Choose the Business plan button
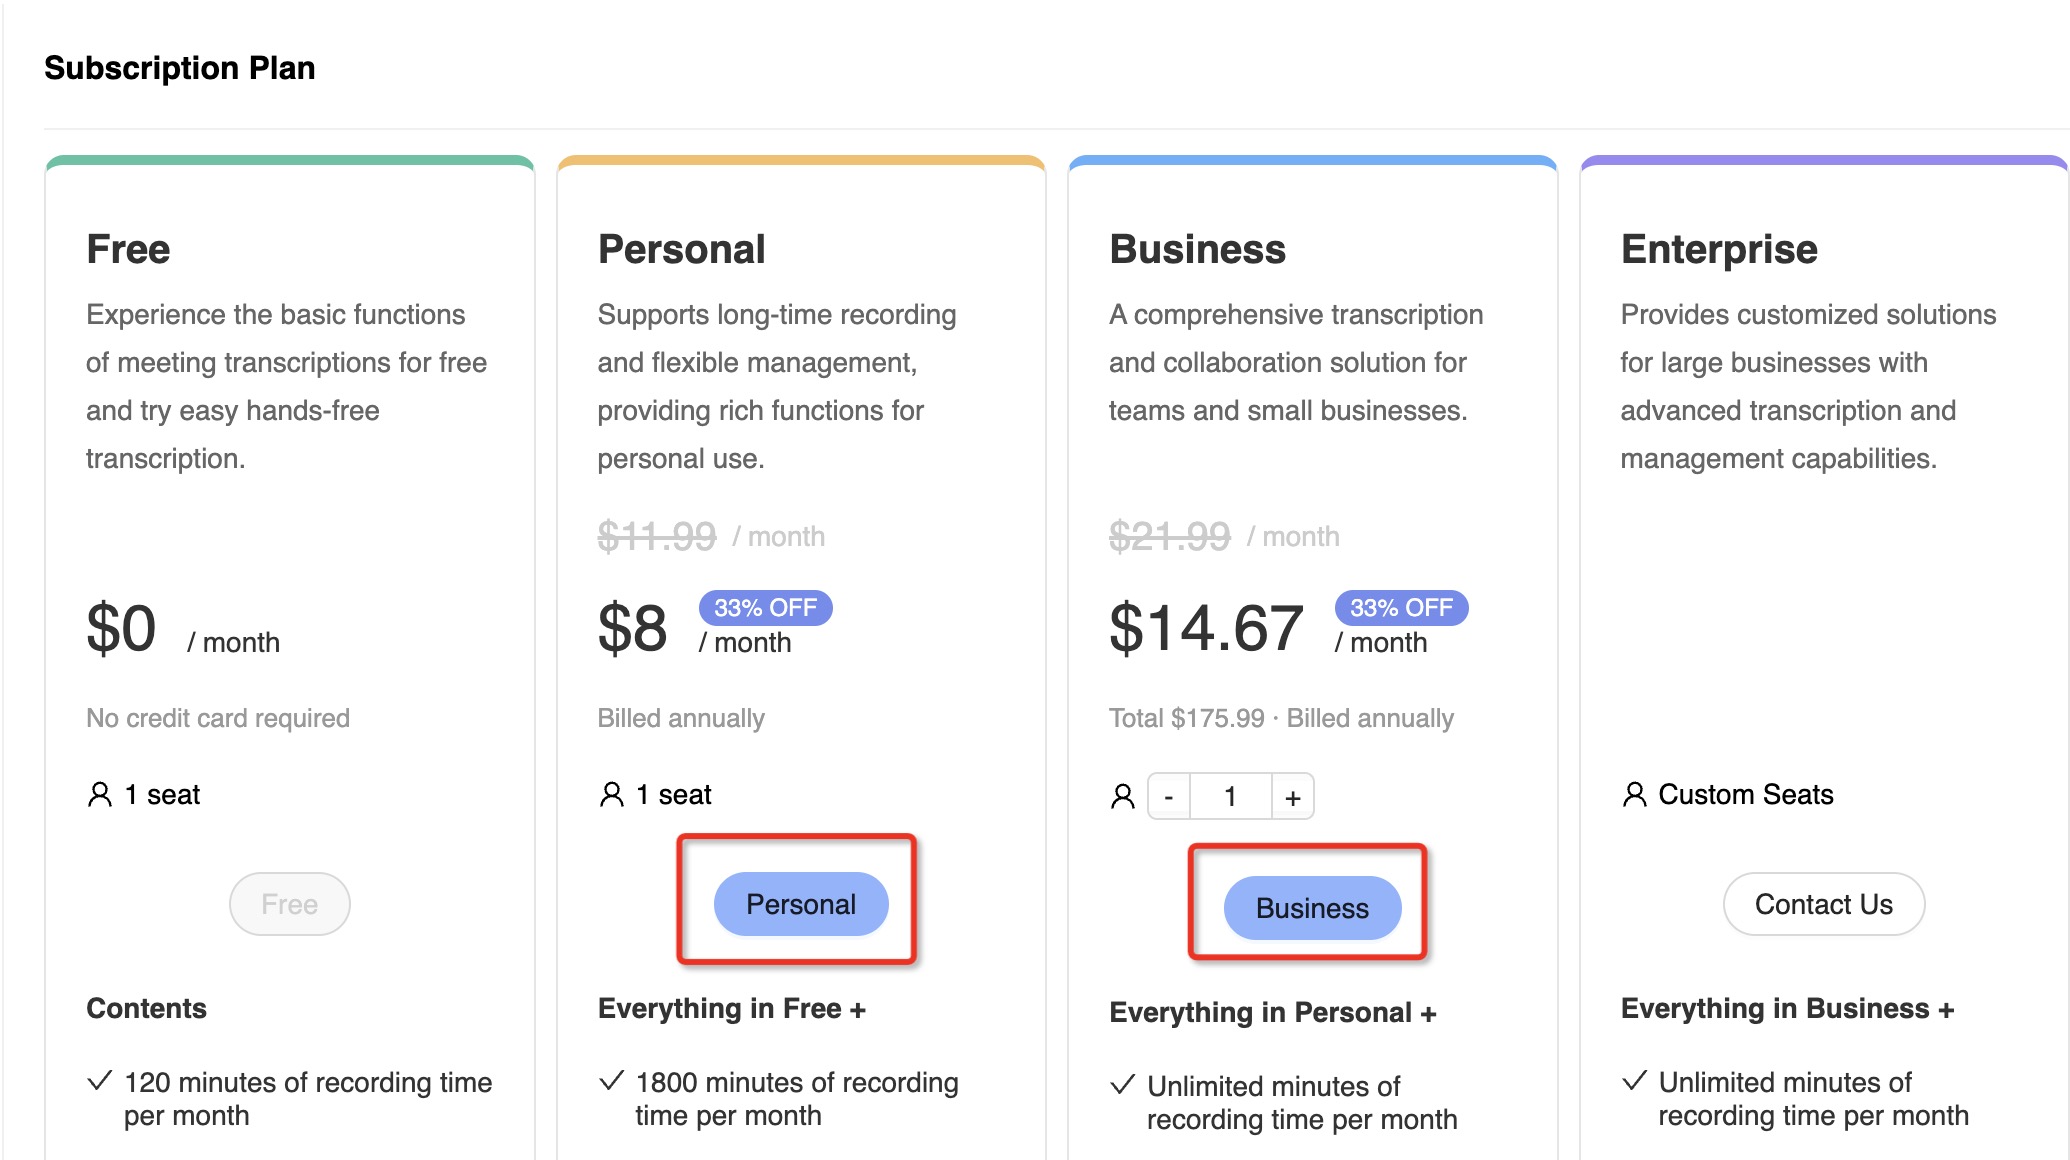 tap(1313, 908)
